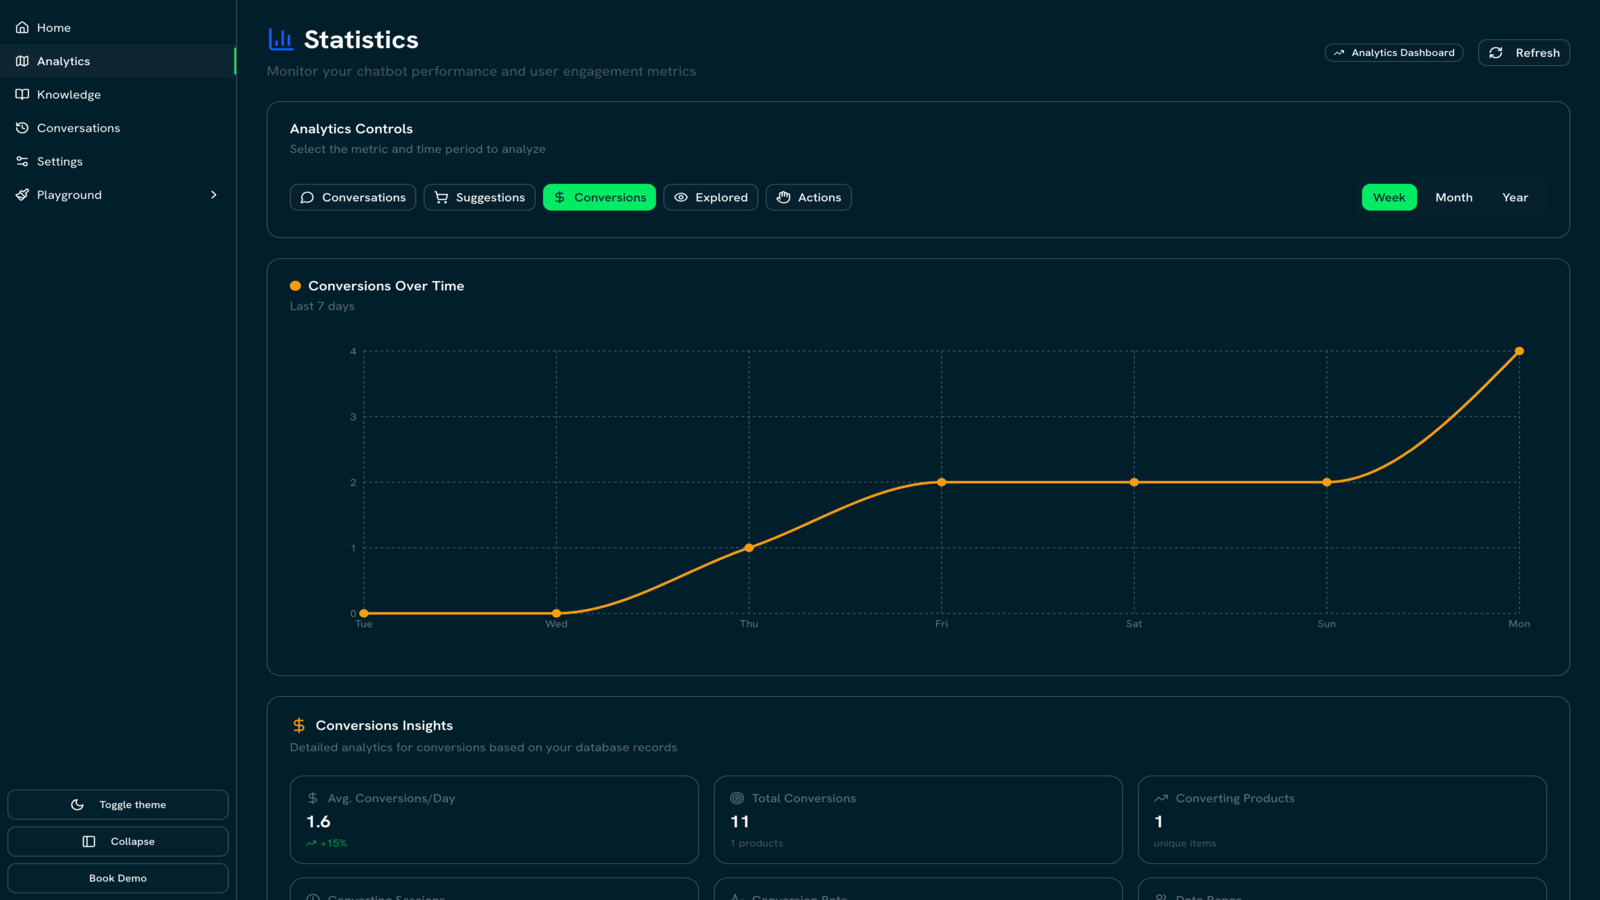The height and width of the screenshot is (900, 1600).
Task: Click the Home icon in sidebar
Action: pos(22,27)
